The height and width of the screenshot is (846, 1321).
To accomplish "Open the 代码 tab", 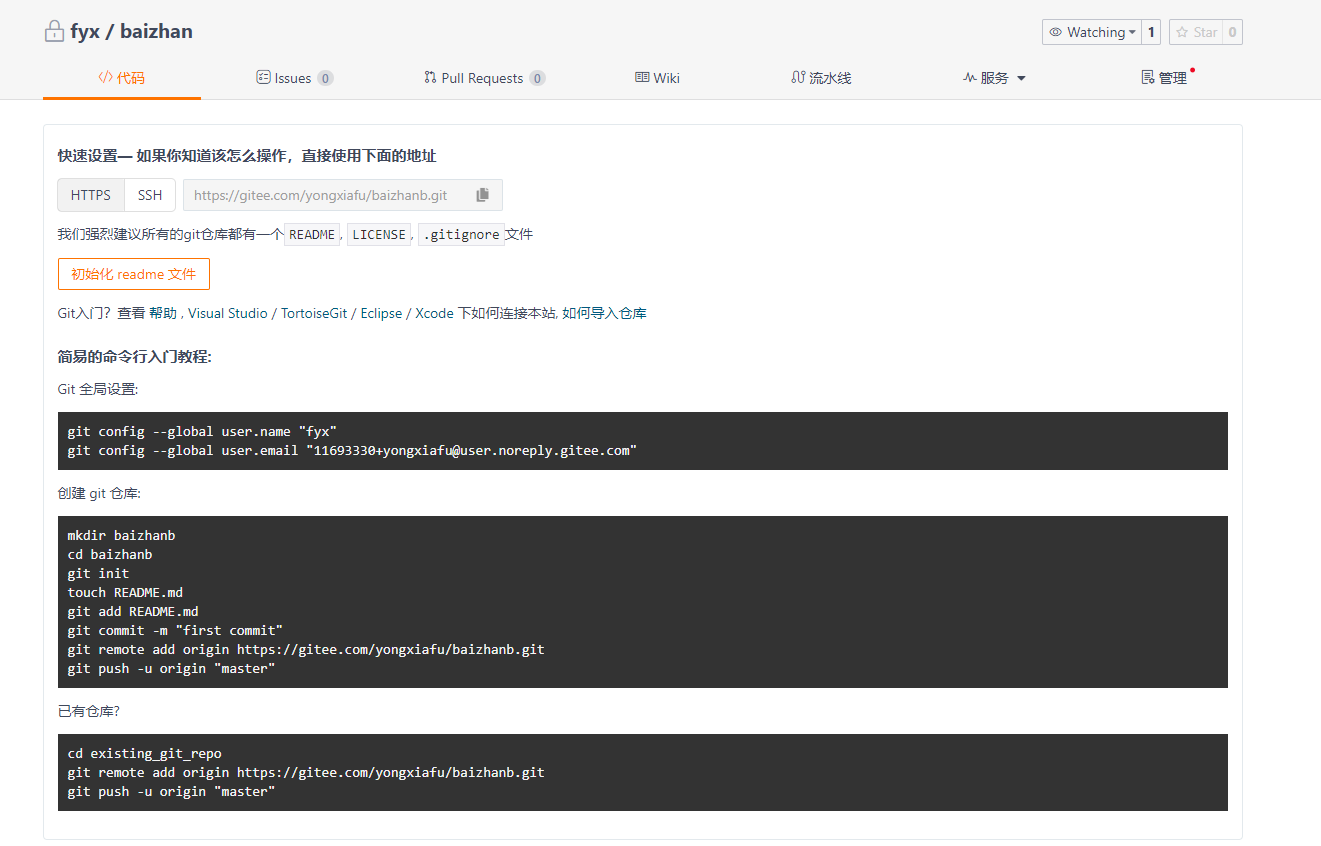I will click(x=122, y=77).
